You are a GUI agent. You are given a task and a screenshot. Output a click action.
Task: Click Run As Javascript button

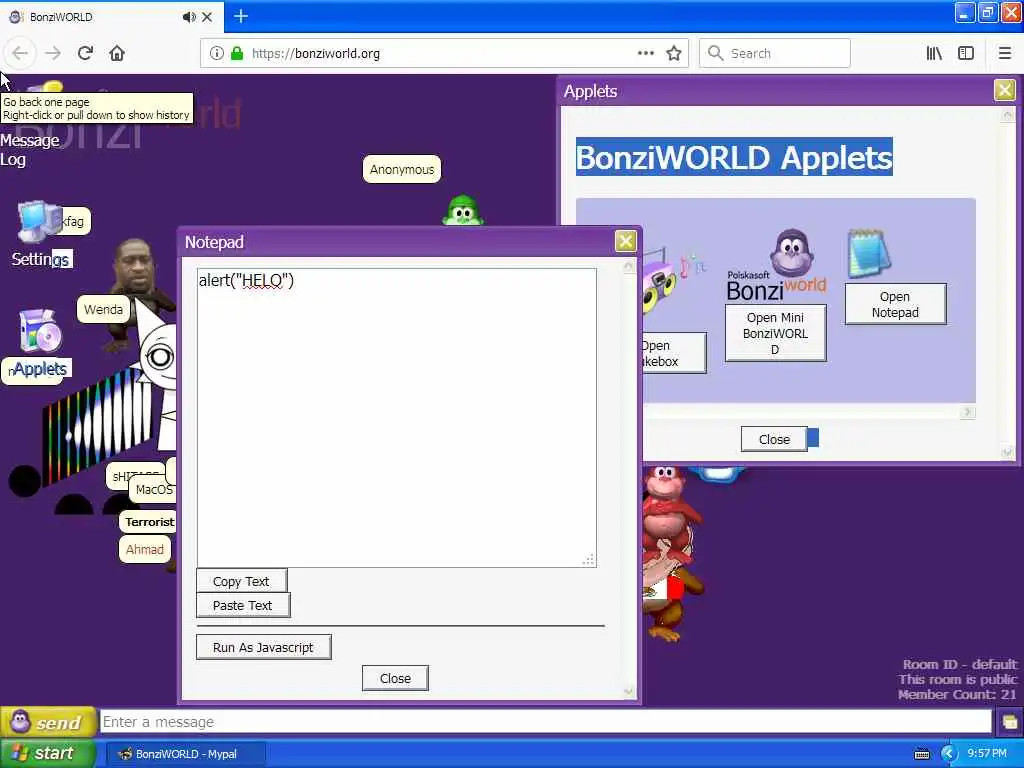point(263,647)
